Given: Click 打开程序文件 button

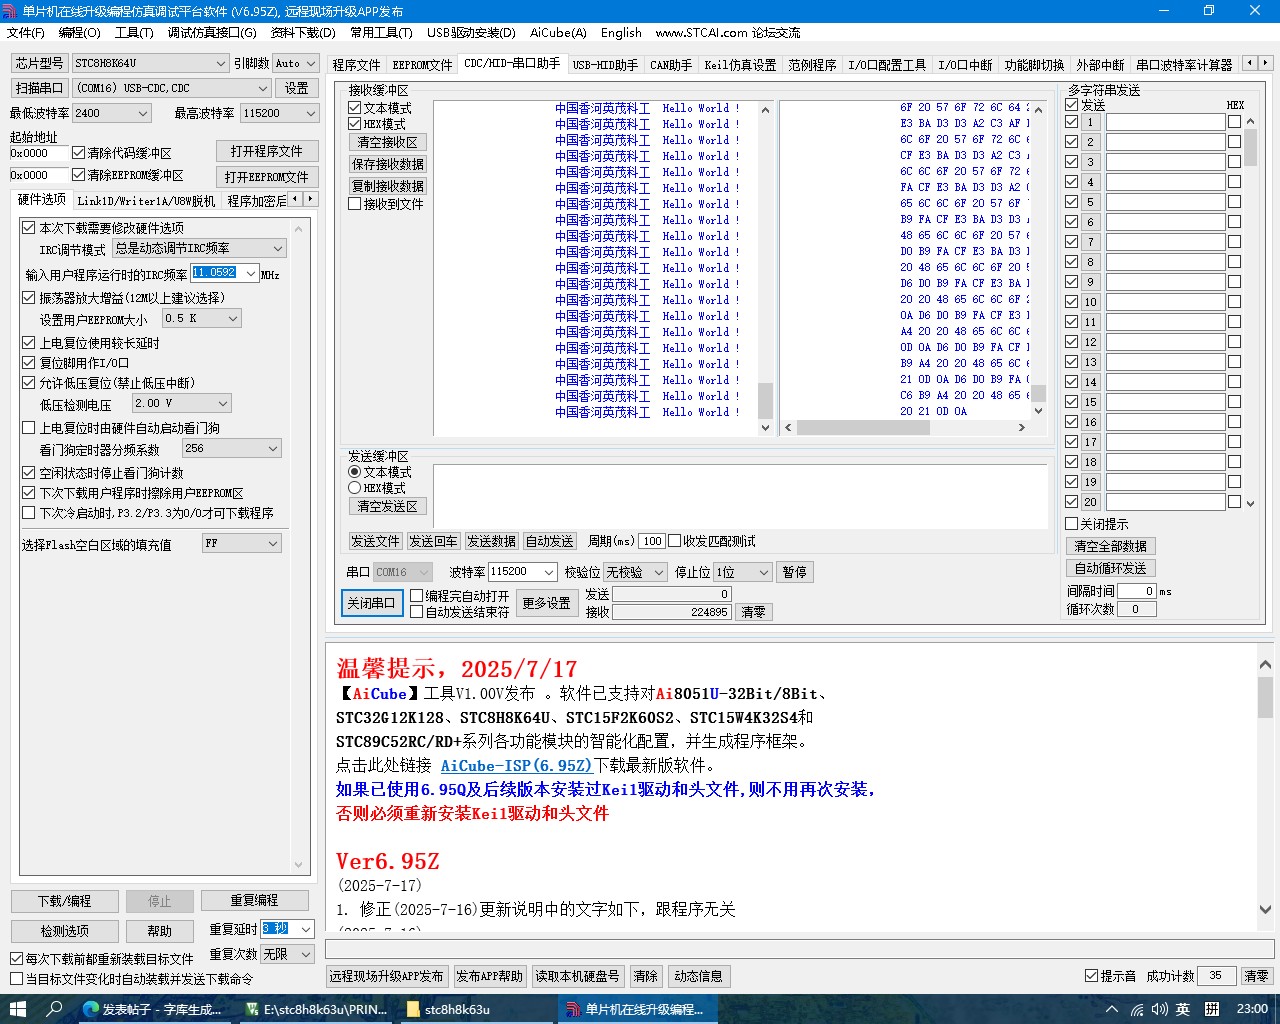Looking at the screenshot, I should [x=267, y=152].
